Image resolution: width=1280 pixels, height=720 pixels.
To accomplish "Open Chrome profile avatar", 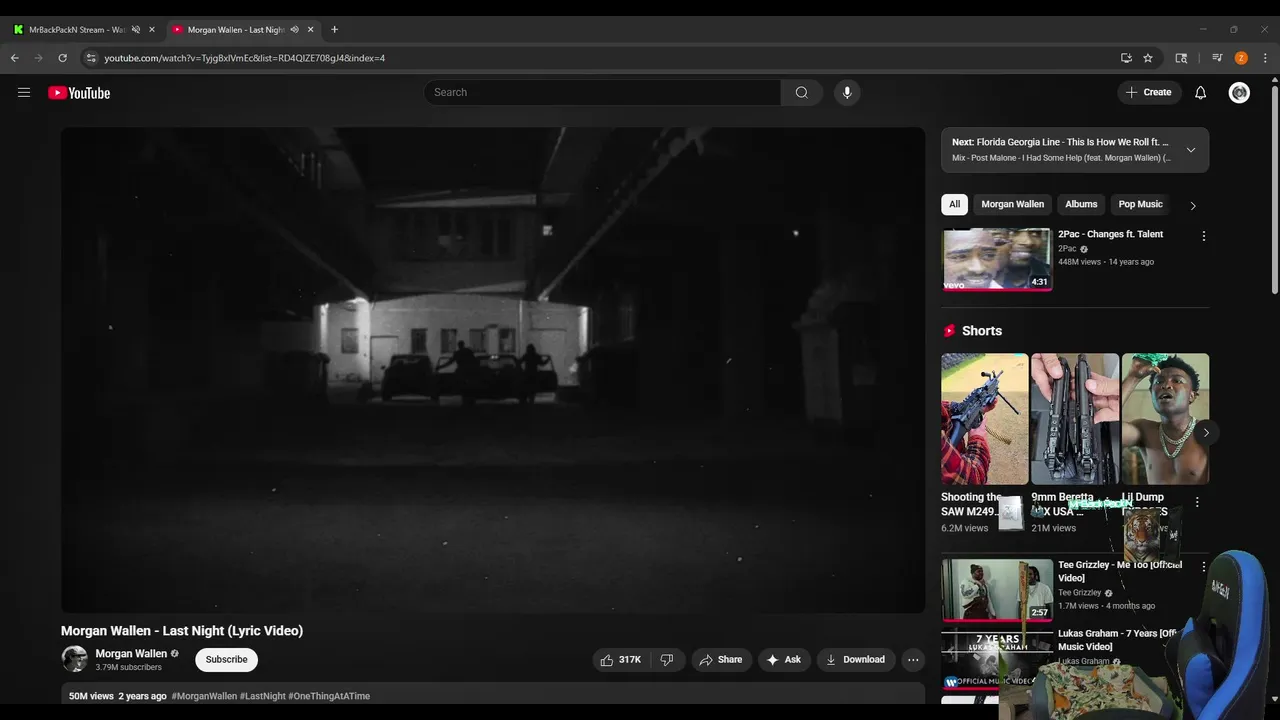I will coord(1241,58).
